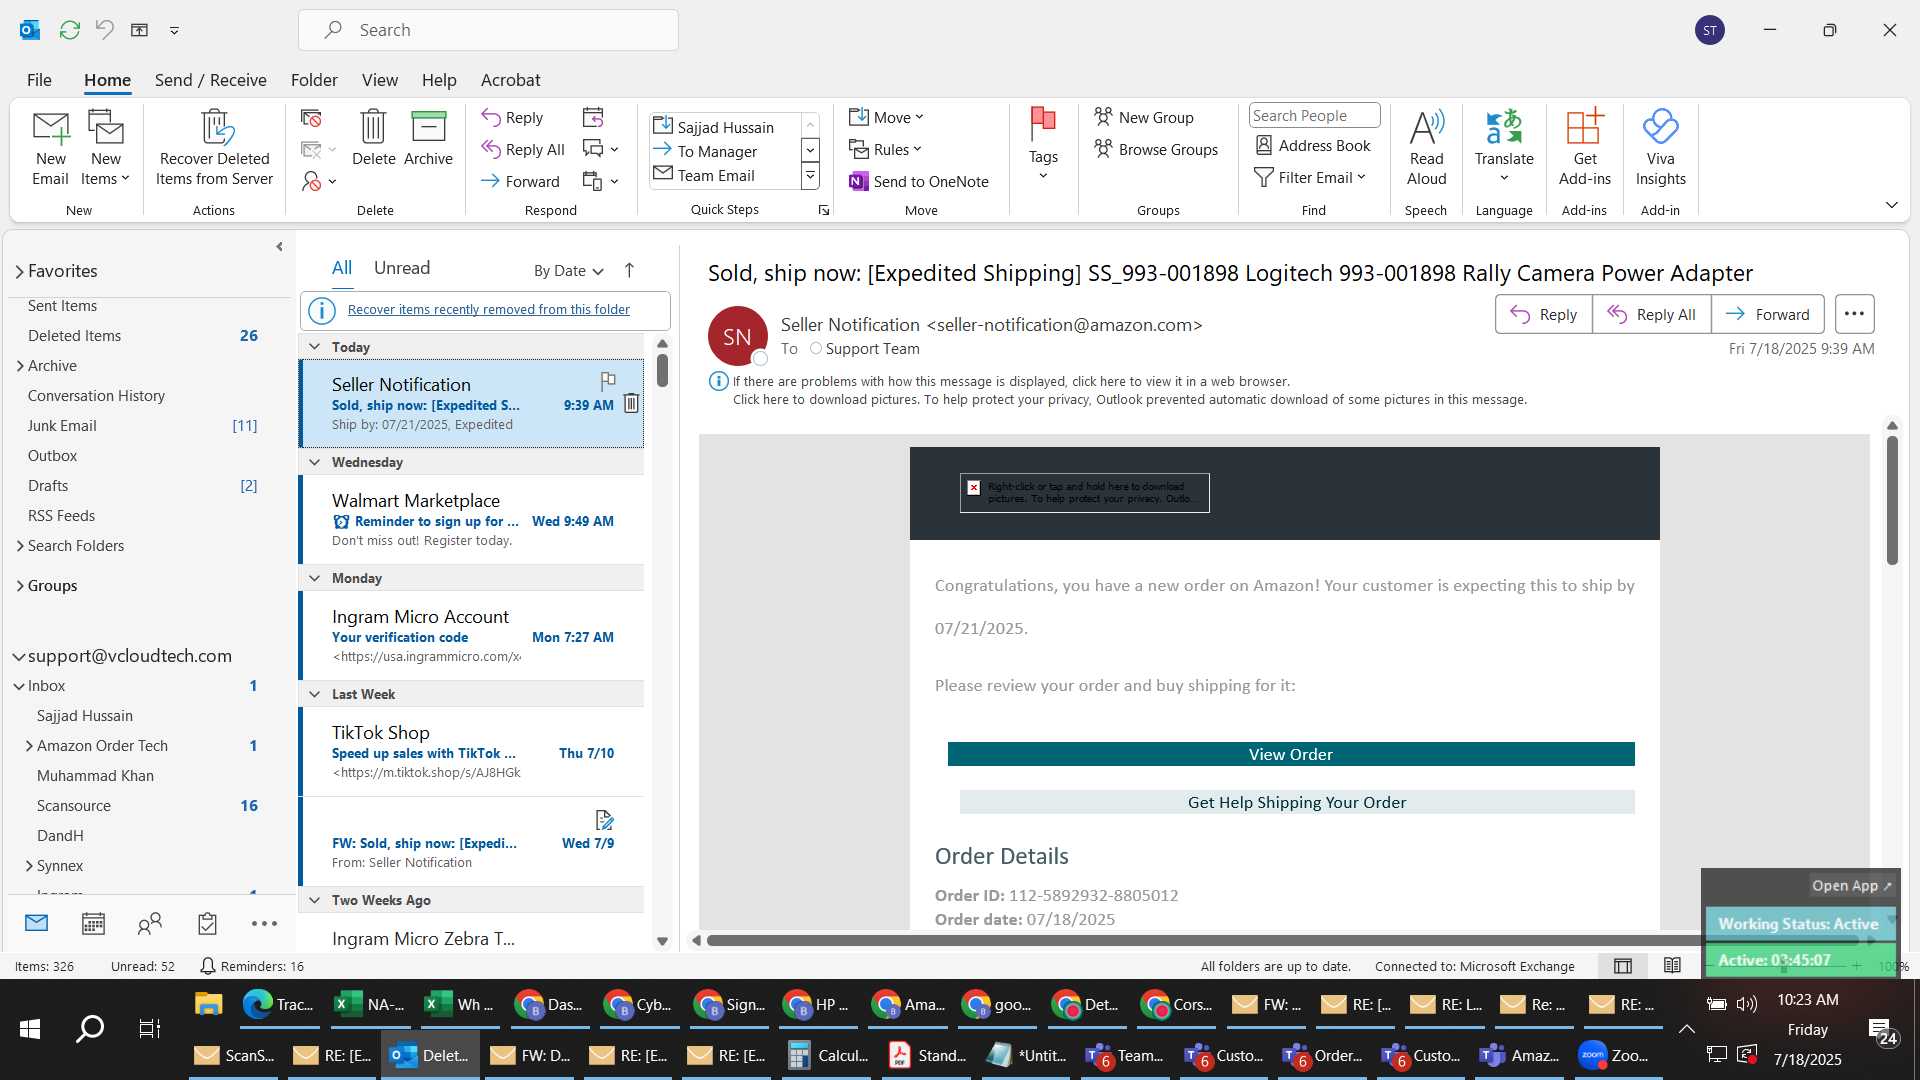Click Reply in the reading pane
Image resolution: width=1920 pixels, height=1080 pixels.
pos(1543,314)
